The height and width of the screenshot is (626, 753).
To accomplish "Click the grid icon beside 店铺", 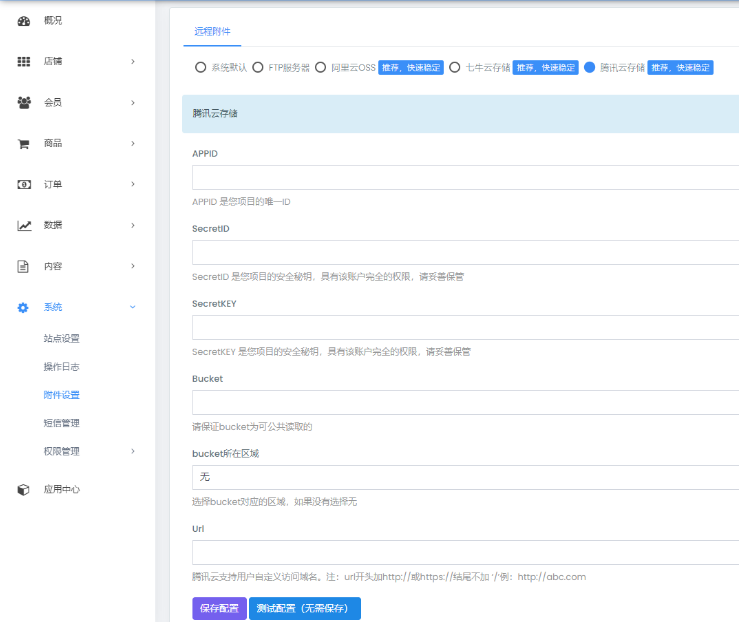I will [x=24, y=61].
